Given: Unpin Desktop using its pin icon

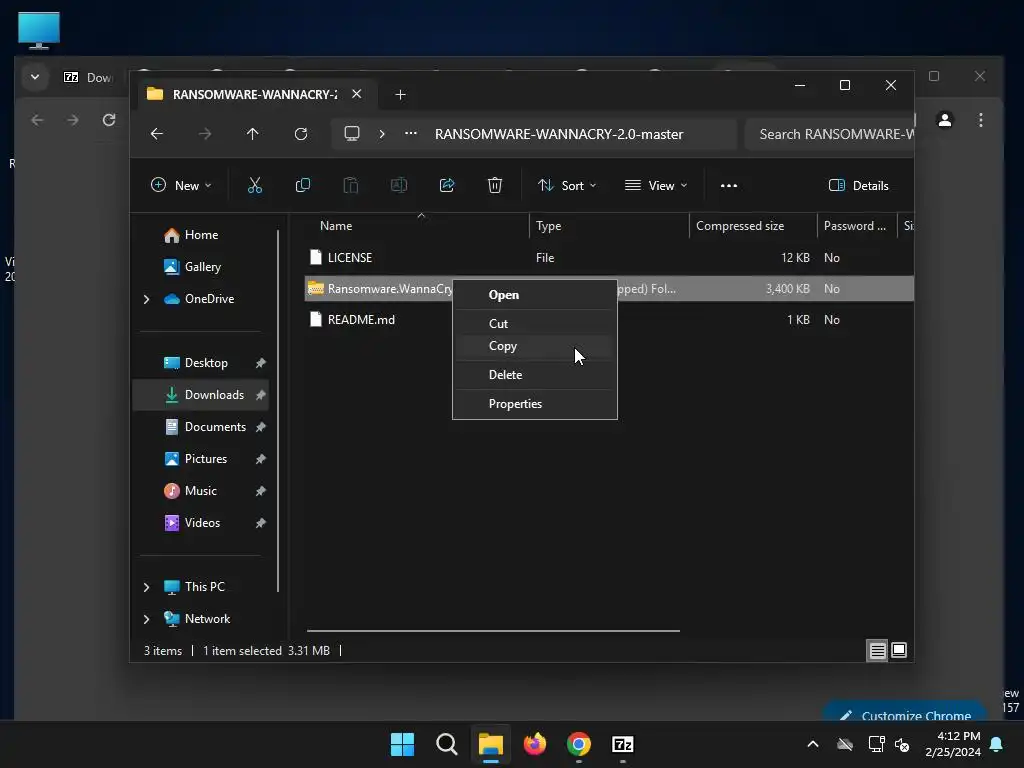Looking at the screenshot, I should coord(261,363).
